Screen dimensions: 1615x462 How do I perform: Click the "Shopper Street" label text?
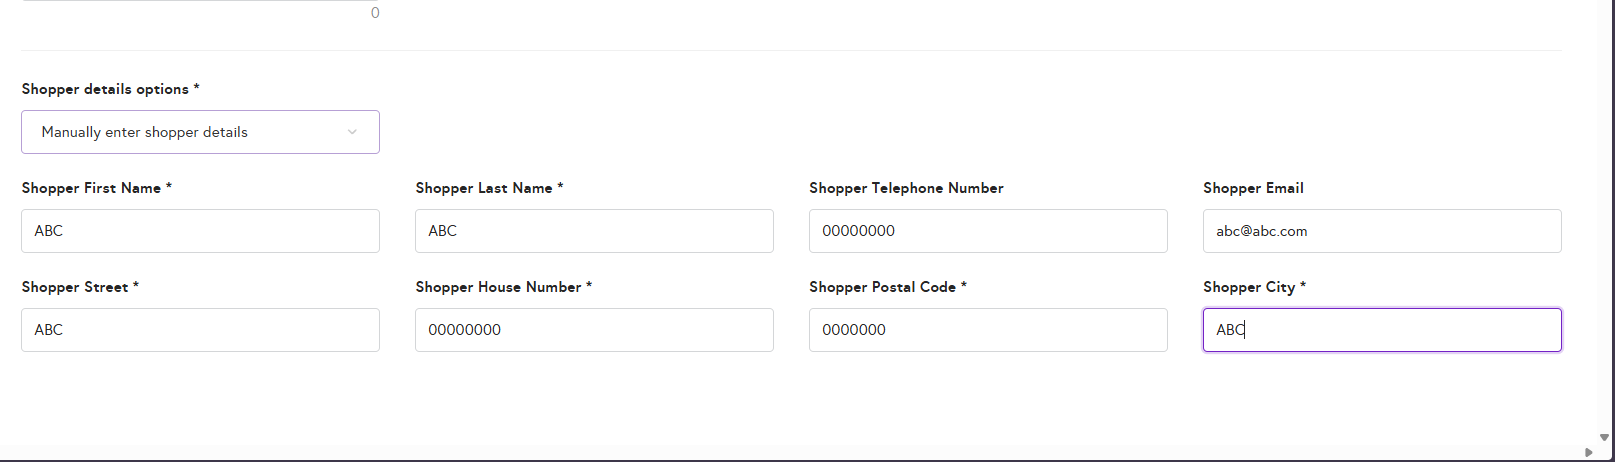(75, 287)
